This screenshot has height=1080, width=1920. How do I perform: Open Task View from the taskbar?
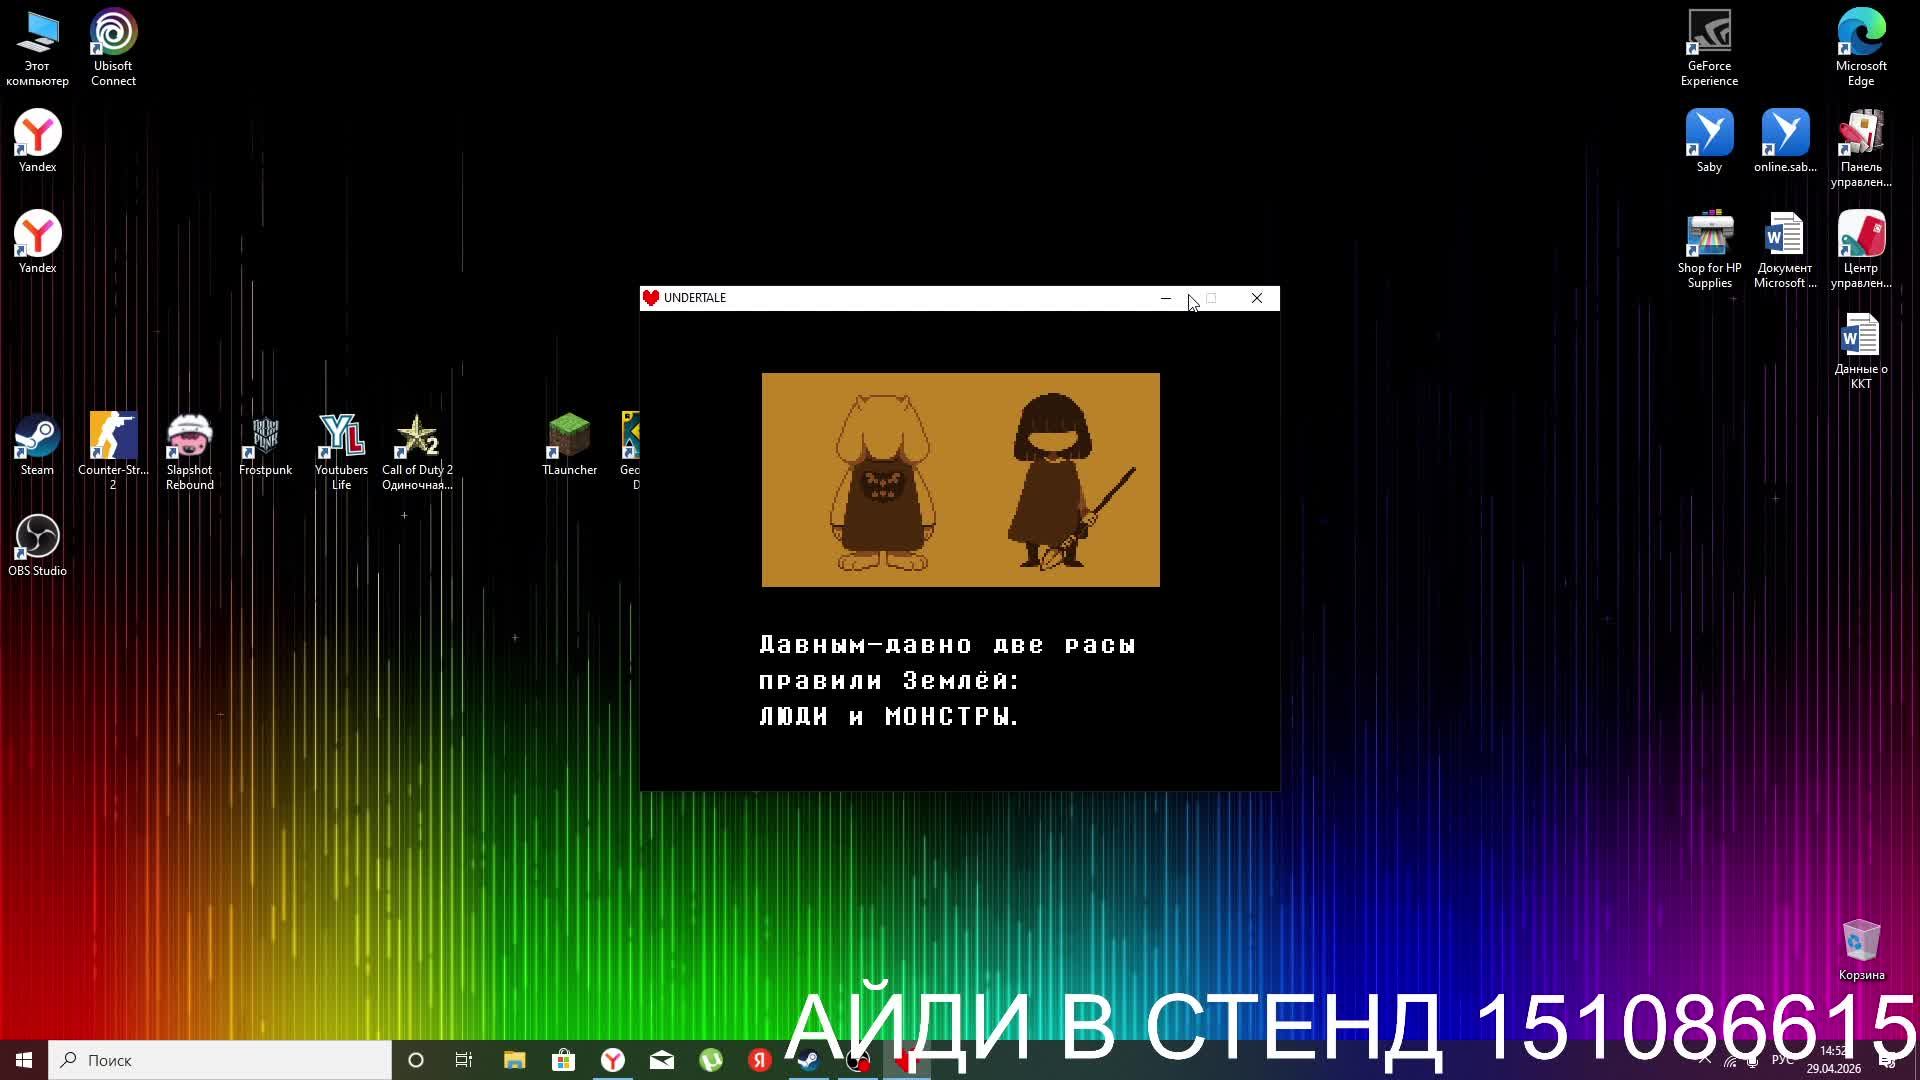[464, 1060]
